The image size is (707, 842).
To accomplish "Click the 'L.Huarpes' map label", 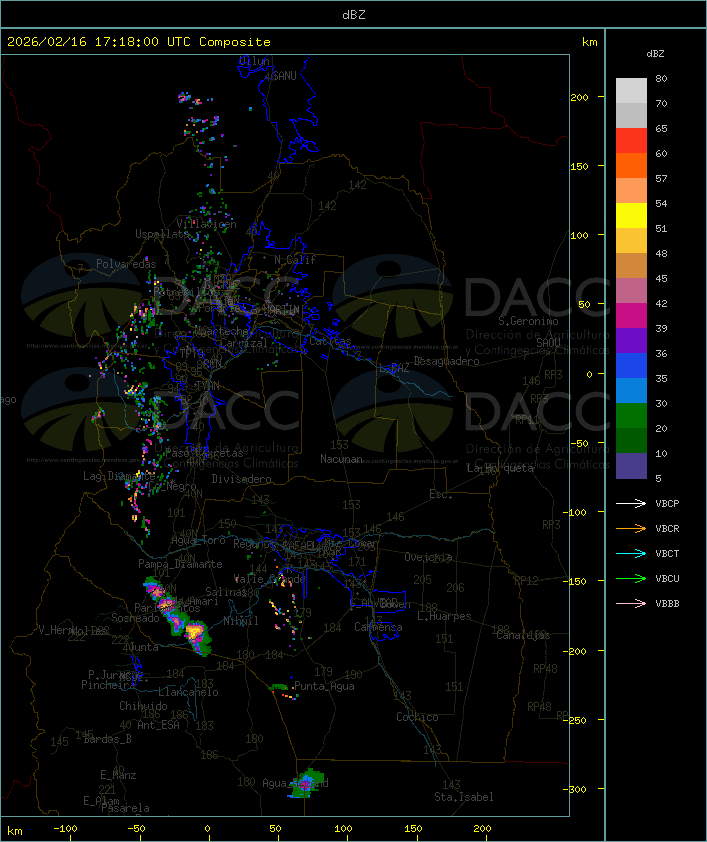I will click(x=444, y=617).
